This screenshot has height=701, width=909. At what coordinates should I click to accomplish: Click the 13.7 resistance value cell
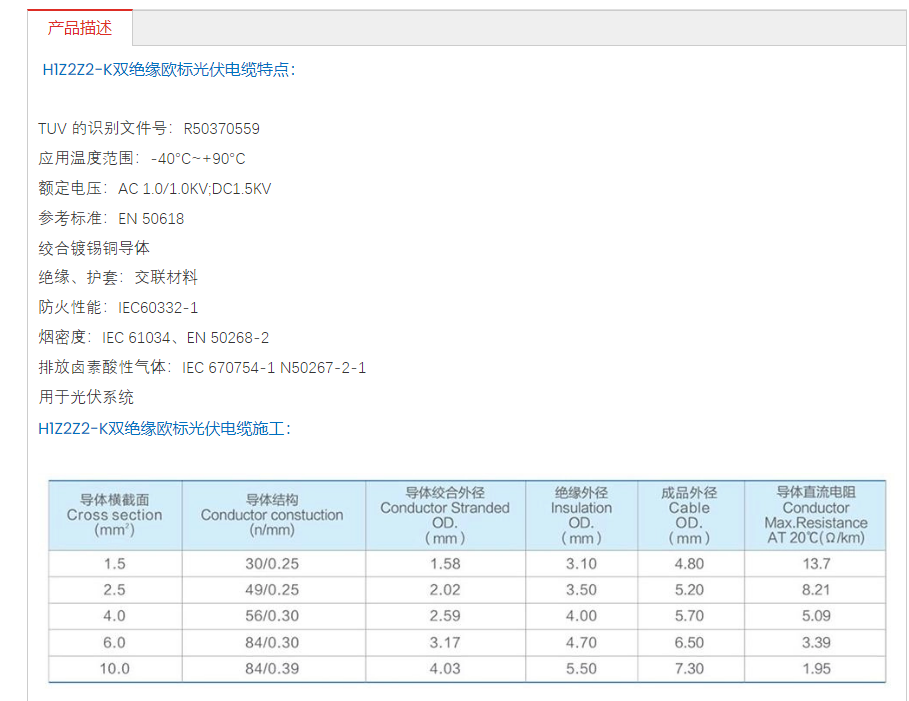click(x=815, y=564)
